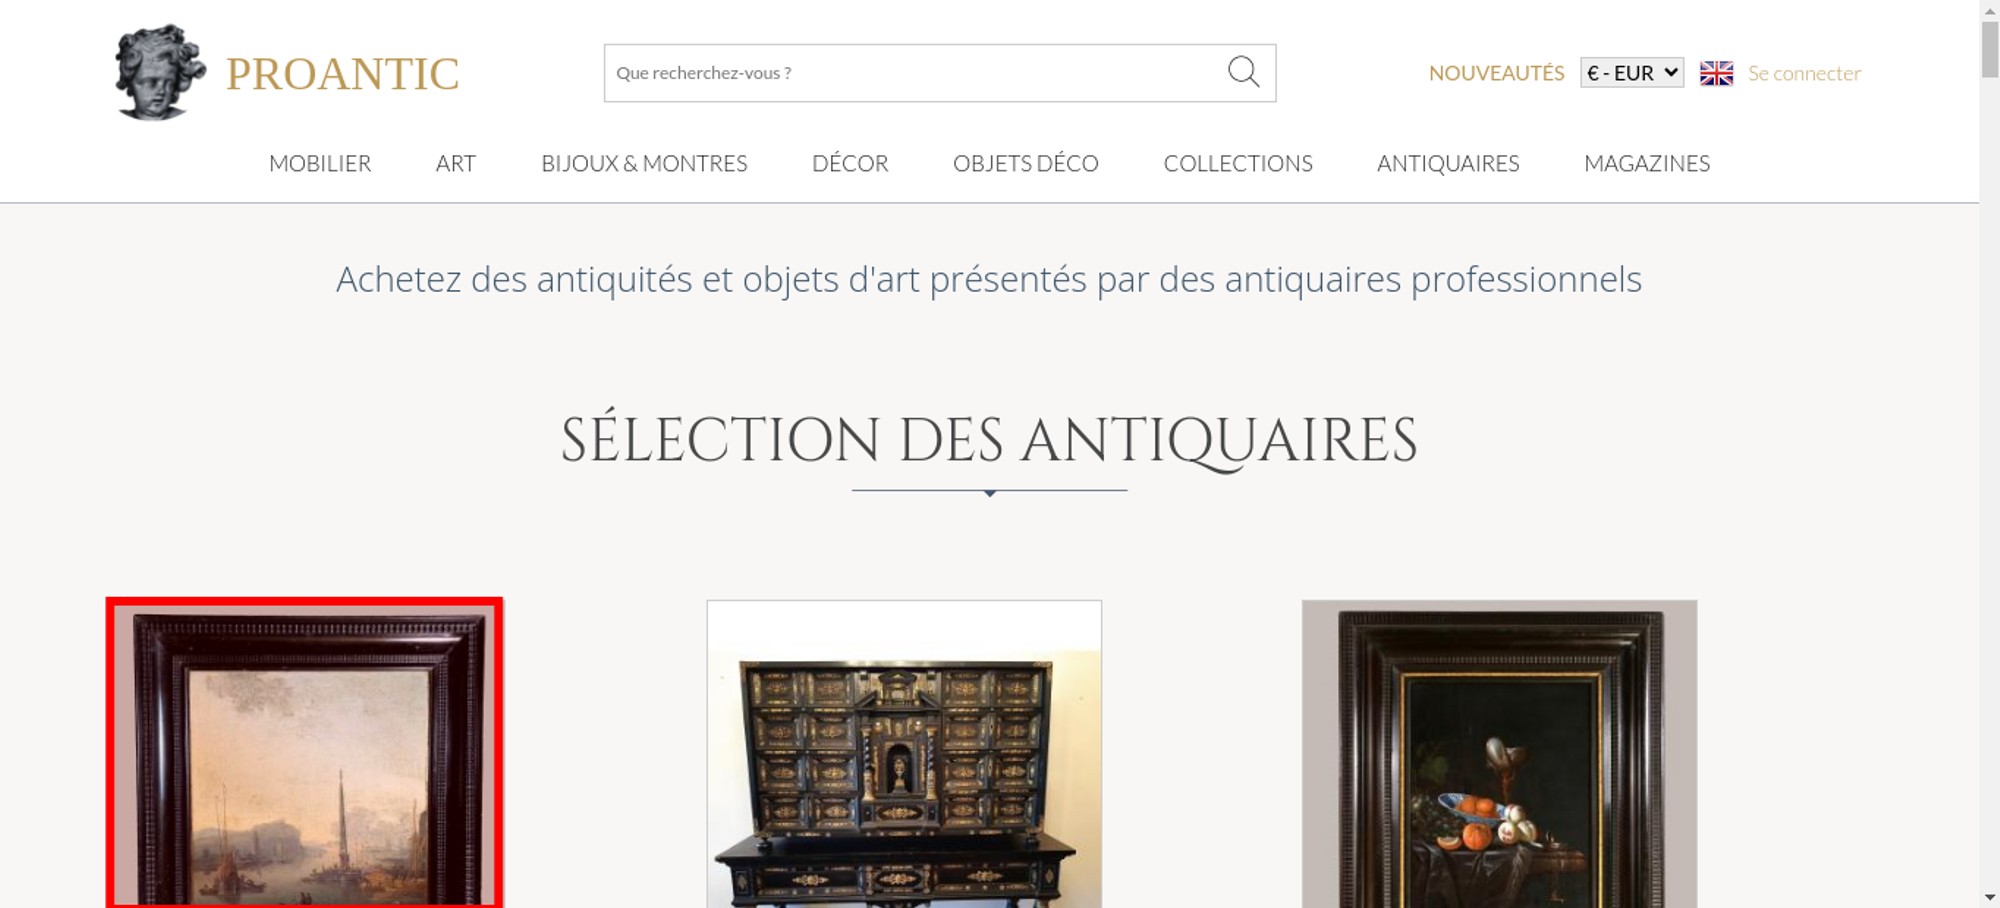
Task: Open the OBJETS DÉCO menu
Action: point(1026,163)
